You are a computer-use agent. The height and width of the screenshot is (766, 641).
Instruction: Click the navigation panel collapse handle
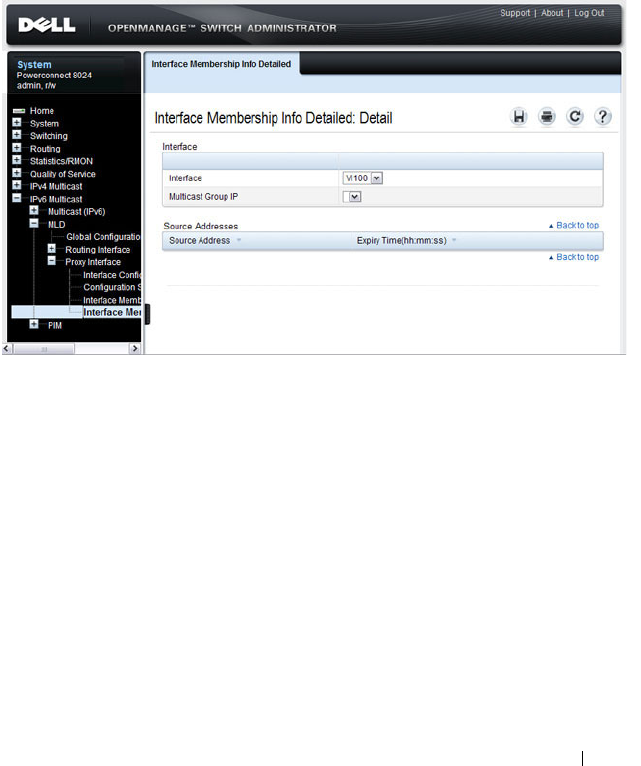(x=148, y=314)
